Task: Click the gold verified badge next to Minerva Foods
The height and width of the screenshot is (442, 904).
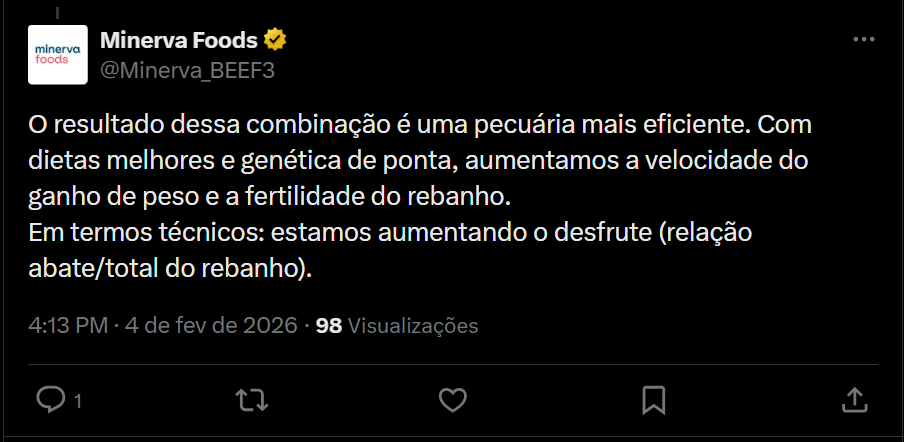Action: coord(275,41)
